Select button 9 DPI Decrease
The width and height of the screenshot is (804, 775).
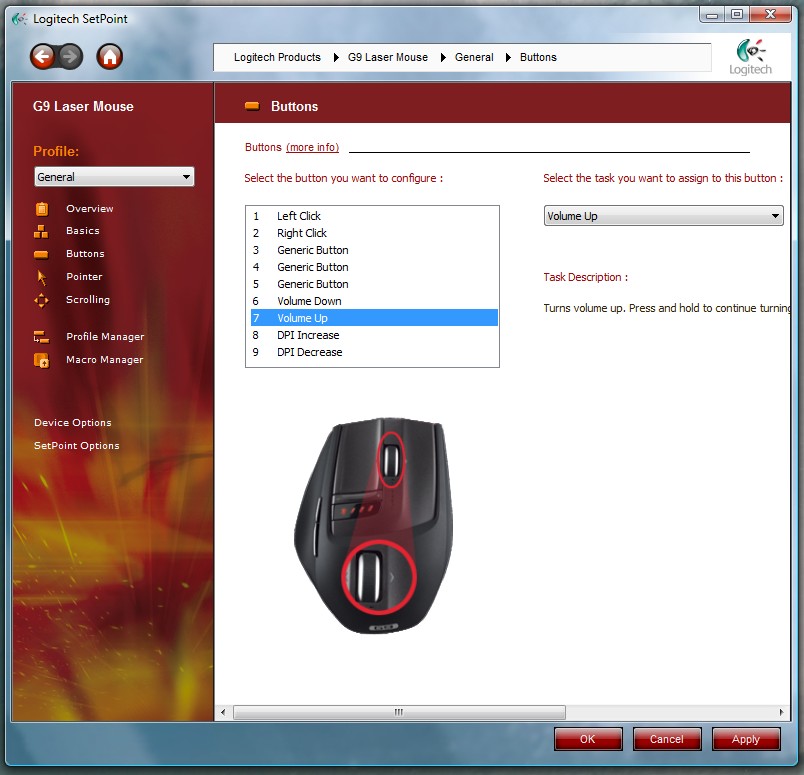[x=374, y=352]
